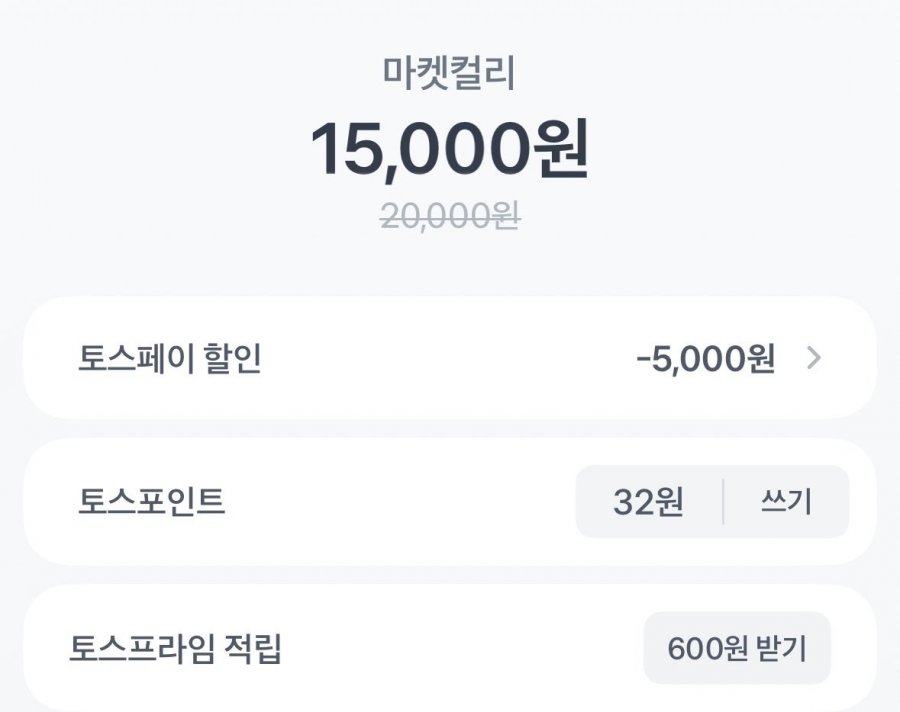Click the word 적립 in the third row

[x=255, y=648]
